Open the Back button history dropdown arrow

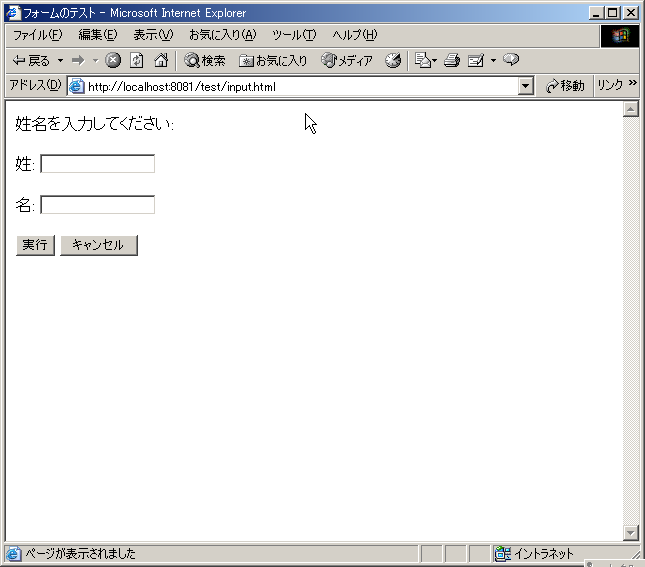tap(60, 61)
